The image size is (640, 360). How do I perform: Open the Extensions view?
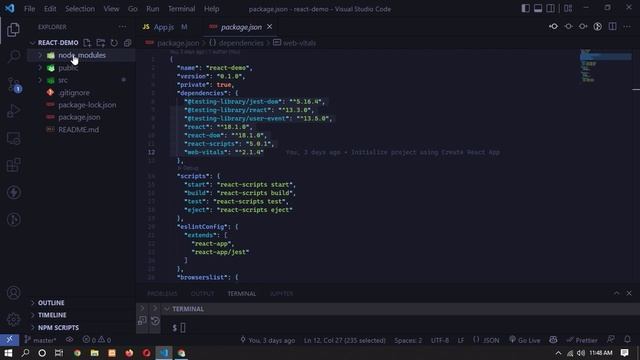pyautogui.click(x=13, y=165)
